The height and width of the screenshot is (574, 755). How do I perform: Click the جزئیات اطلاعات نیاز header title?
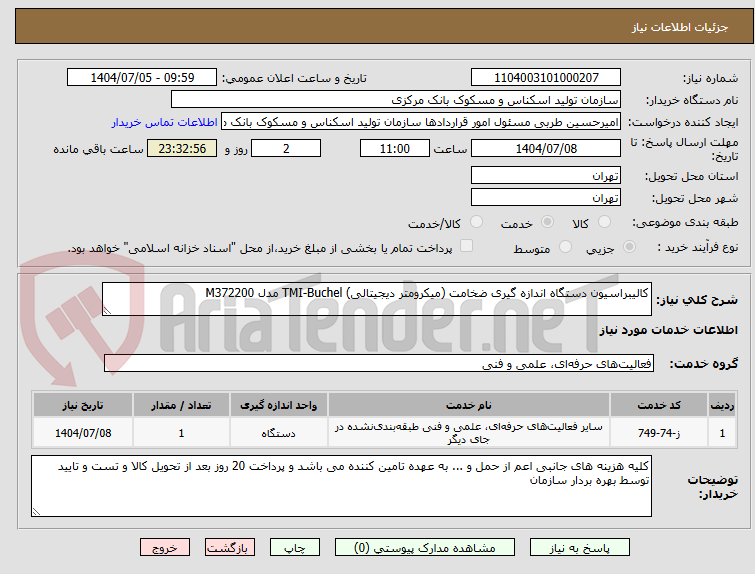pos(680,27)
